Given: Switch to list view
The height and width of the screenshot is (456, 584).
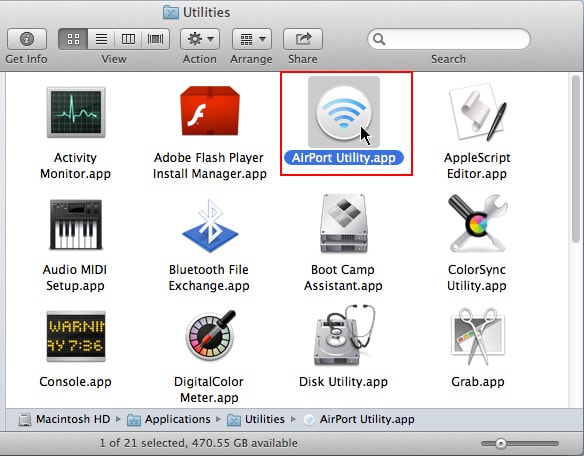Looking at the screenshot, I should click(x=101, y=39).
